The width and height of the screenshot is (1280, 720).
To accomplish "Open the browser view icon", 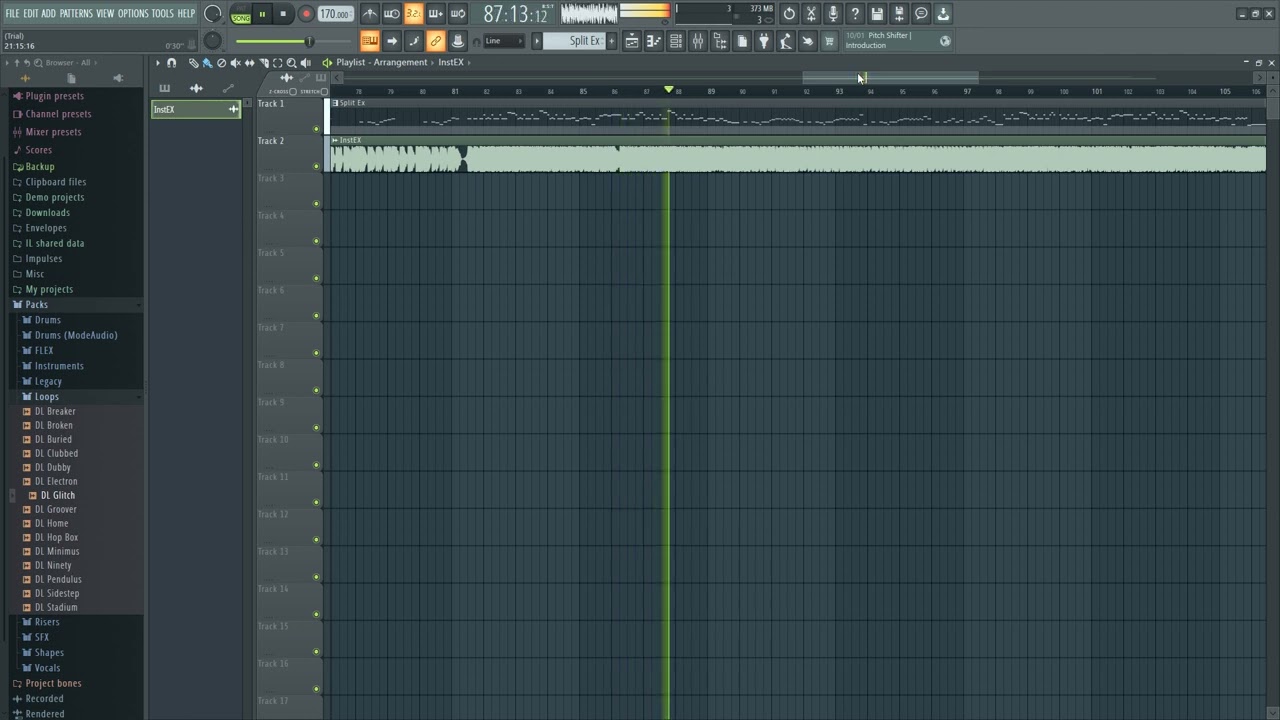I will coord(720,41).
